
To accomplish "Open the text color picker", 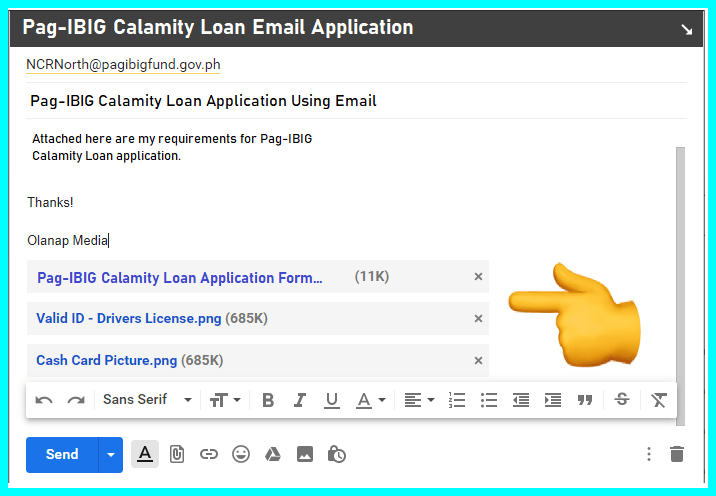I will tap(370, 401).
